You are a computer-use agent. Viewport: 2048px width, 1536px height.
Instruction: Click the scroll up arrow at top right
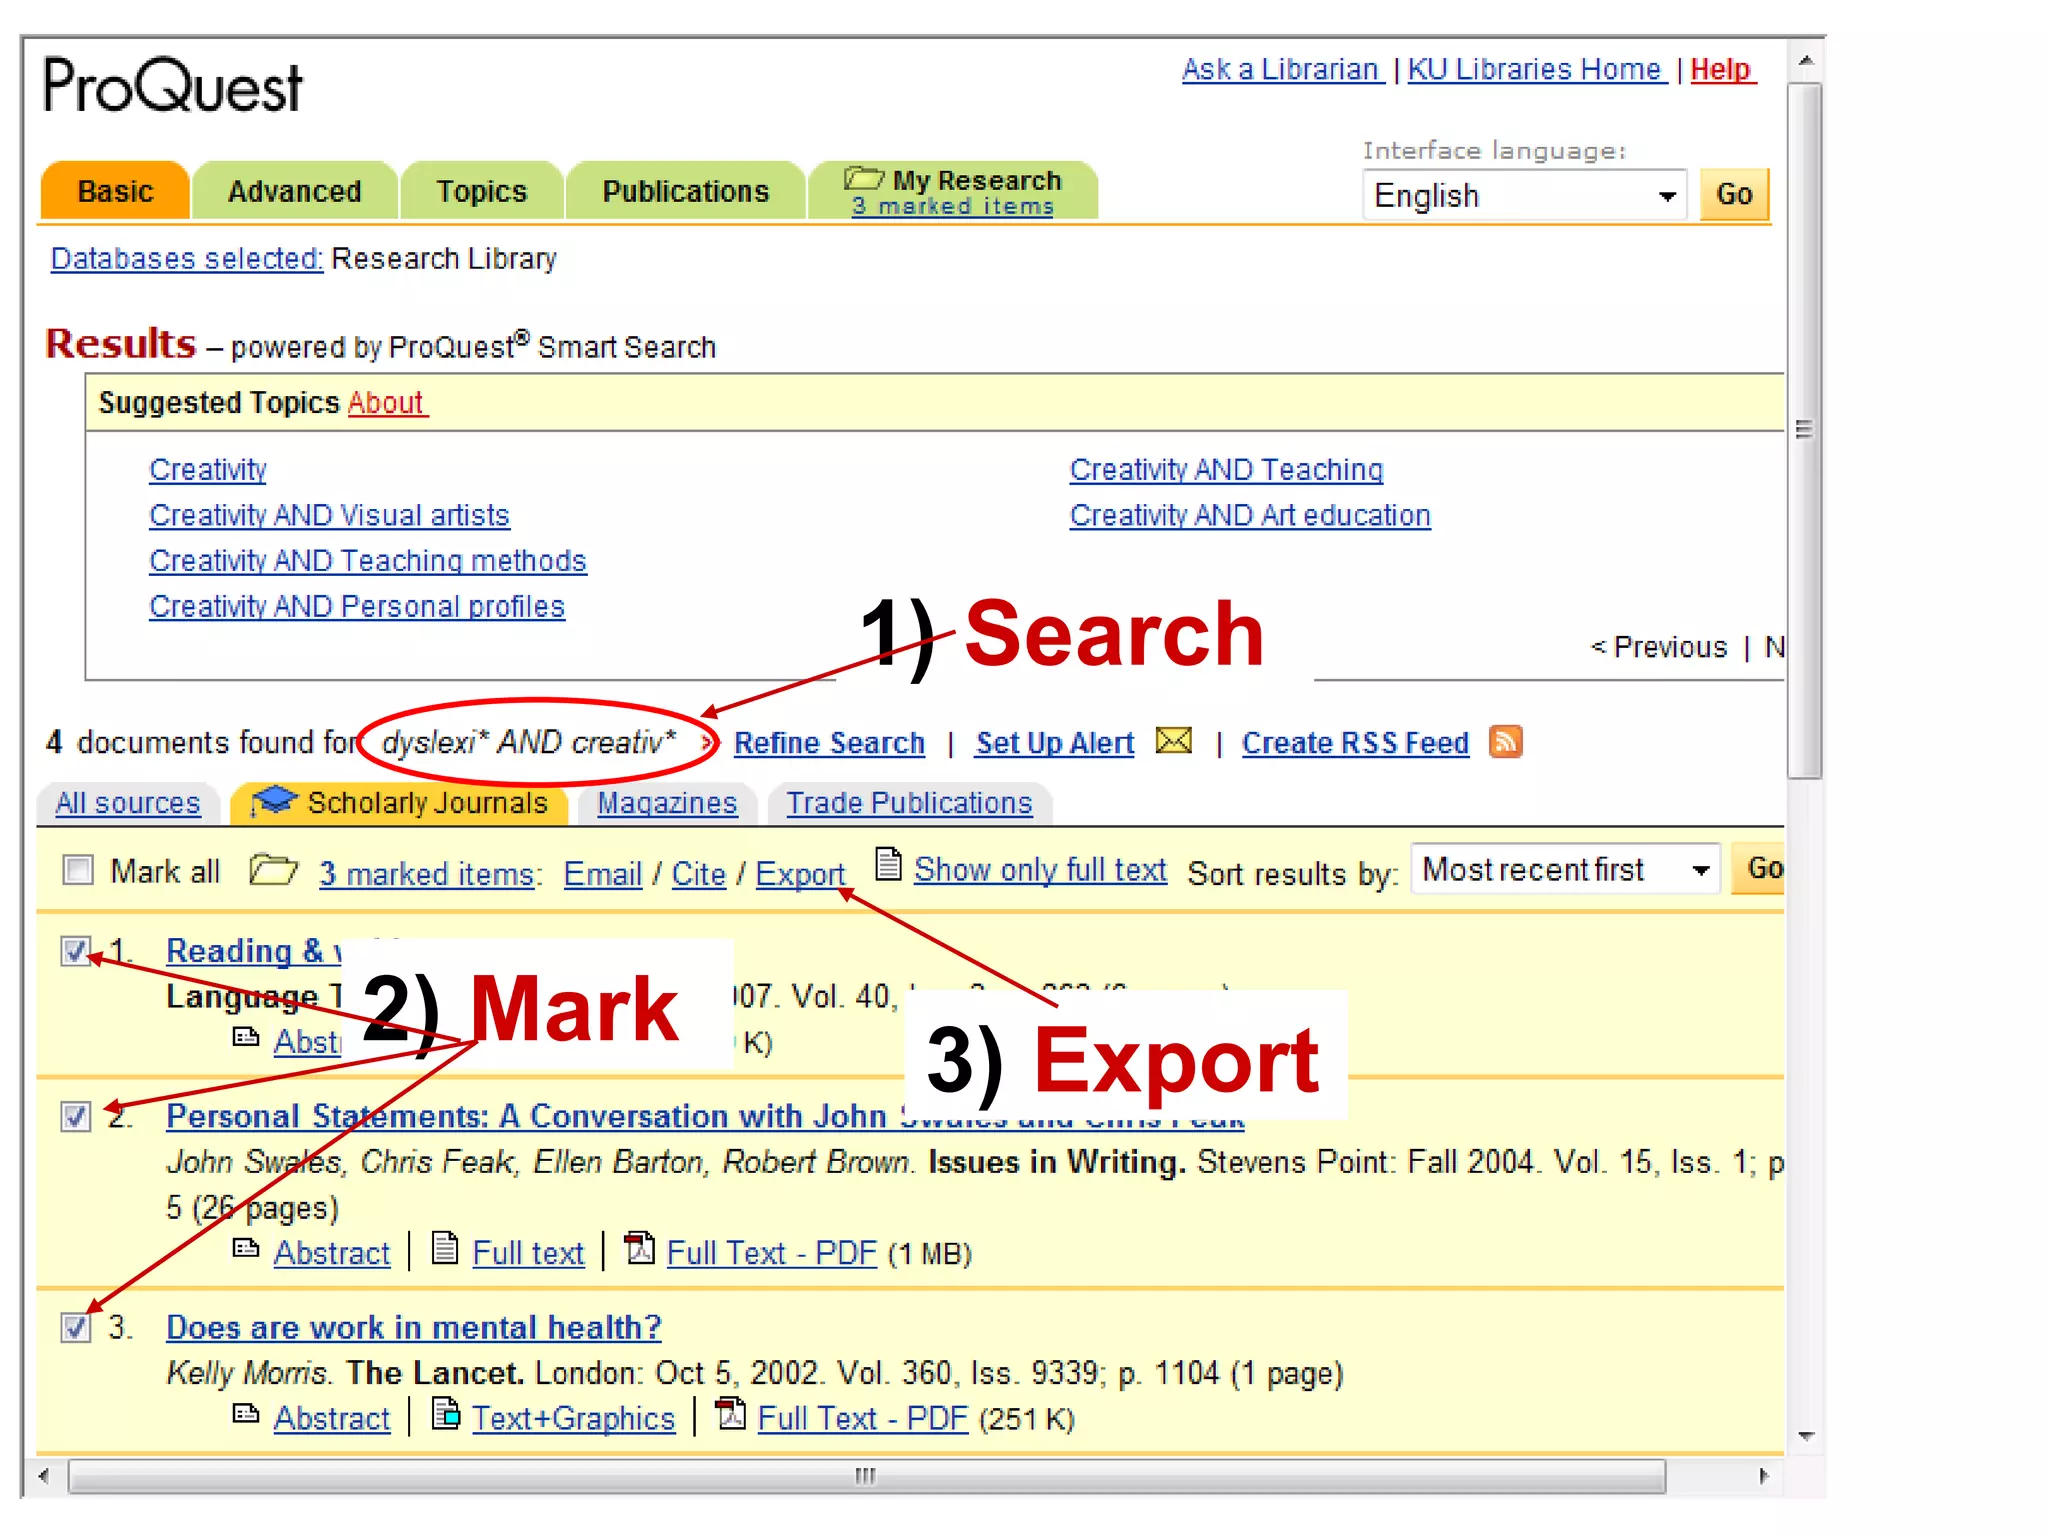[x=1805, y=61]
